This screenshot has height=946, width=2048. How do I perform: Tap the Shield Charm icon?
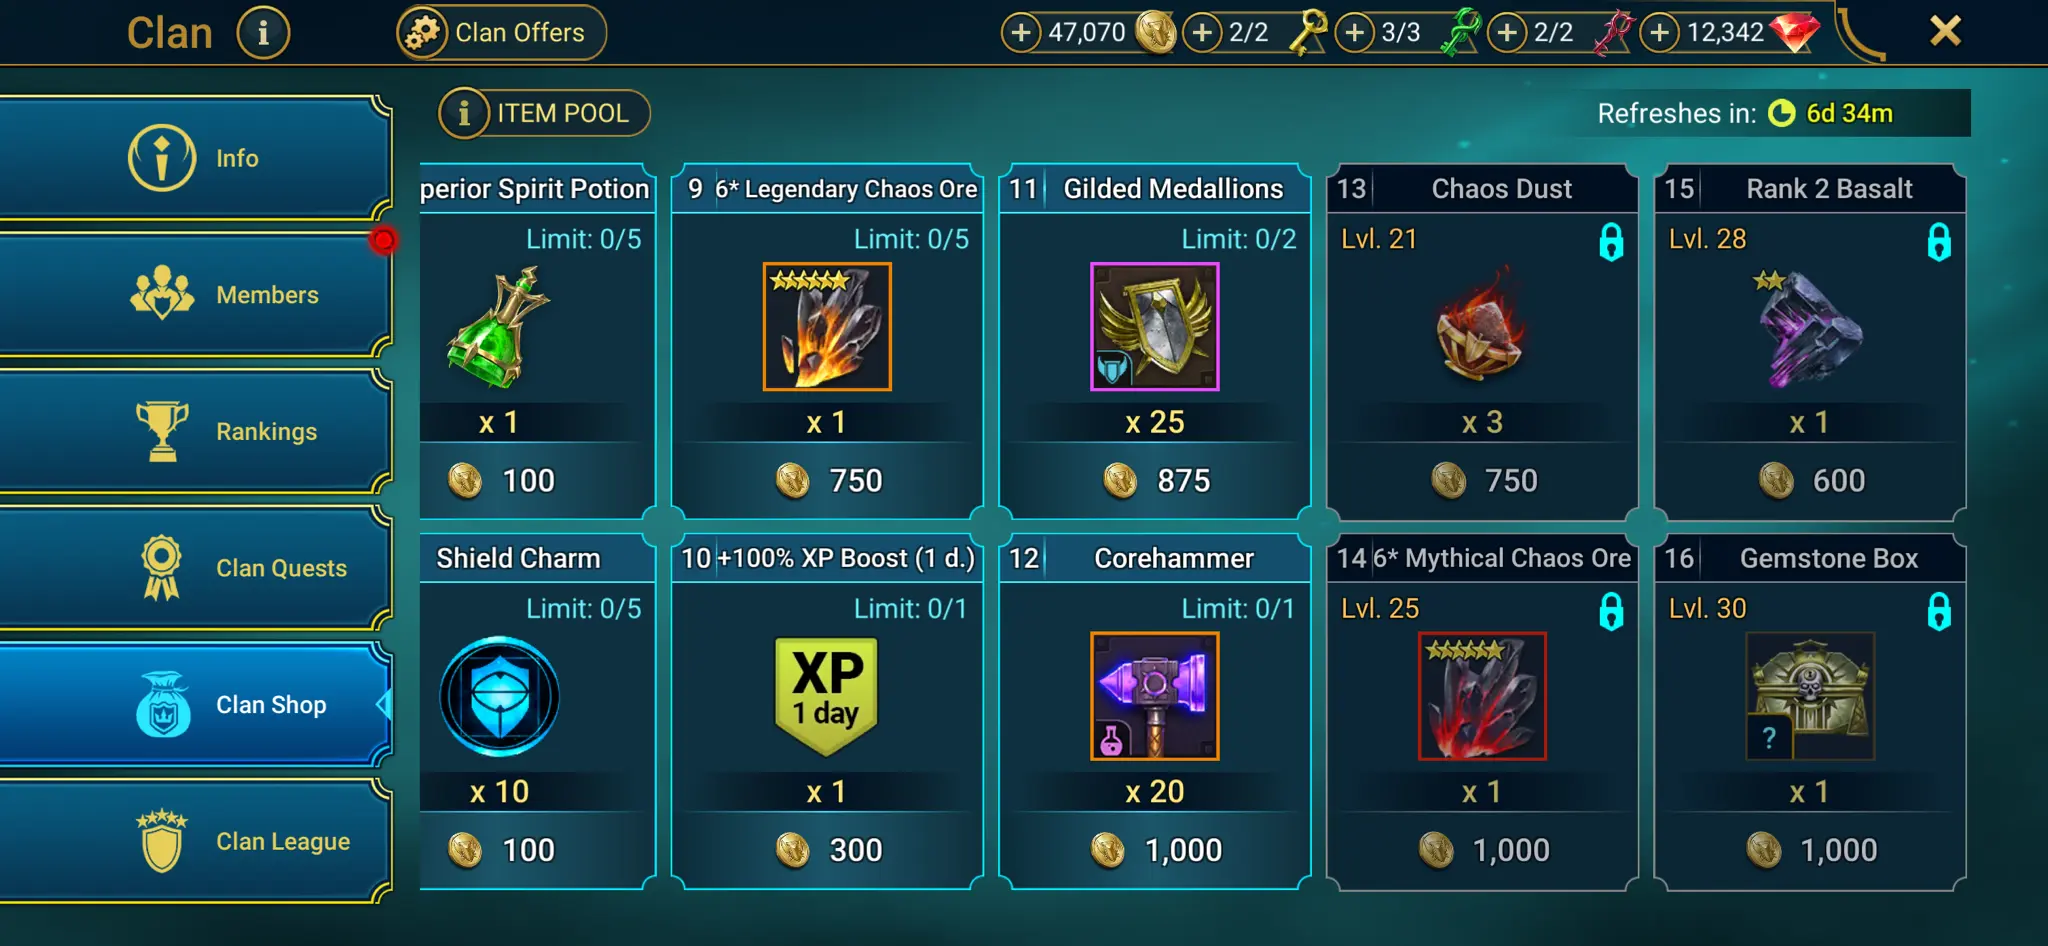tap(499, 696)
